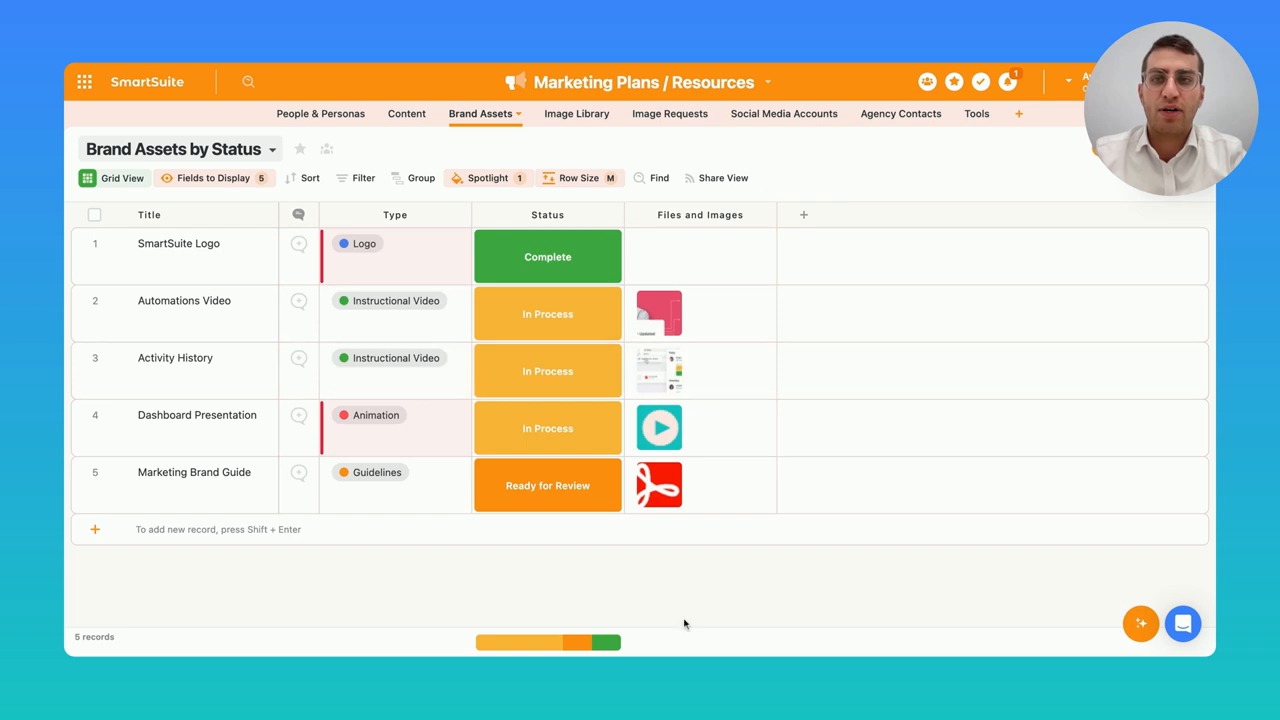Click the Title column header

tap(149, 215)
